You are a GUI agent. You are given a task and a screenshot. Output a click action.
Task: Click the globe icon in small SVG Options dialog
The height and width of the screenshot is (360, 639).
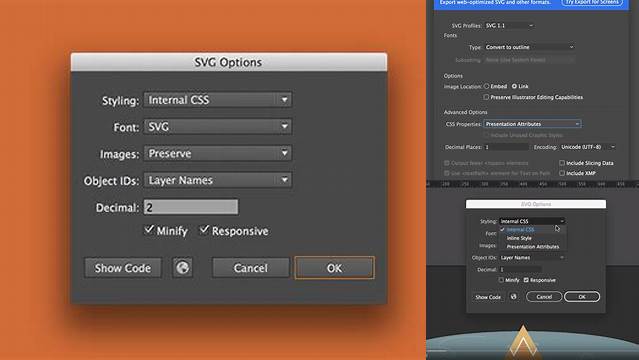pos(513,297)
